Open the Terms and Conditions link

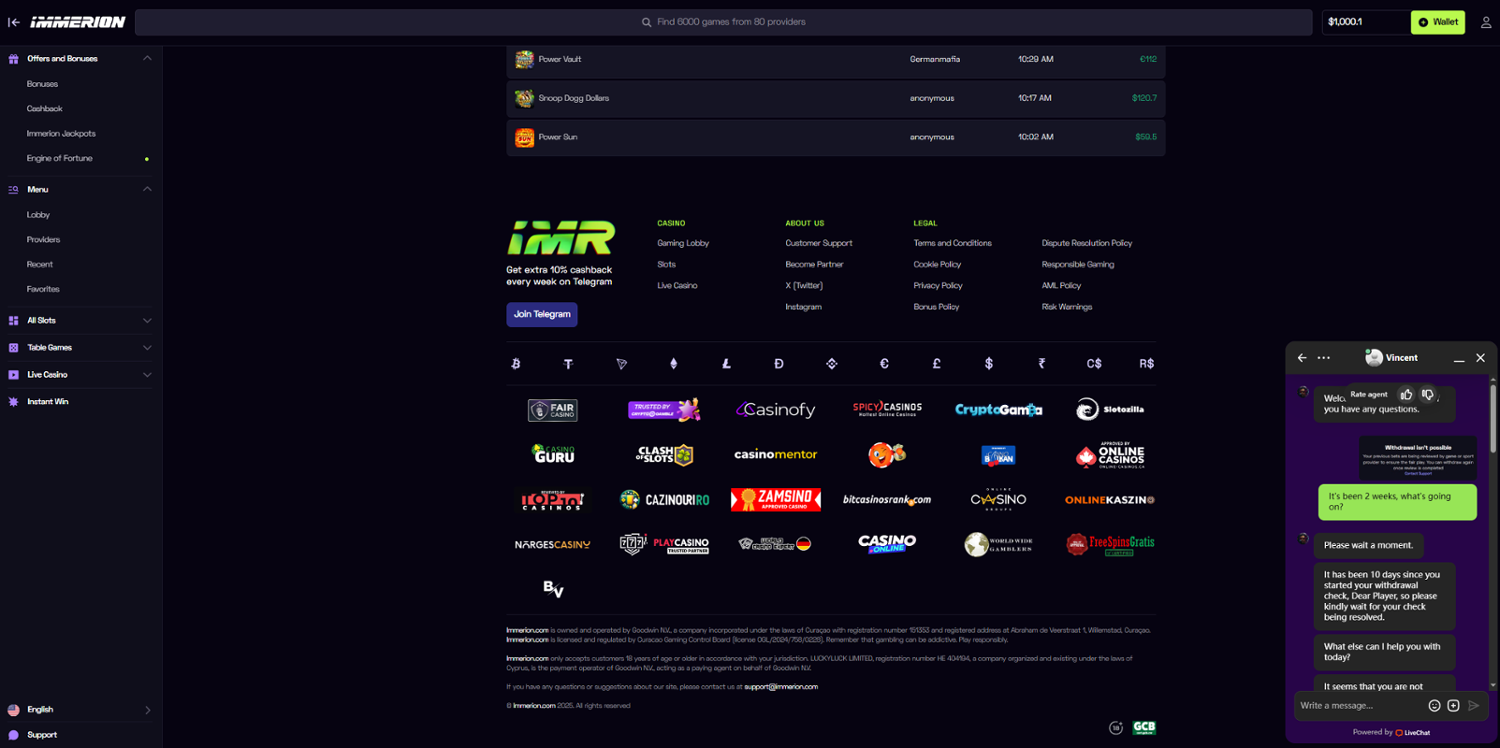[x=952, y=243]
